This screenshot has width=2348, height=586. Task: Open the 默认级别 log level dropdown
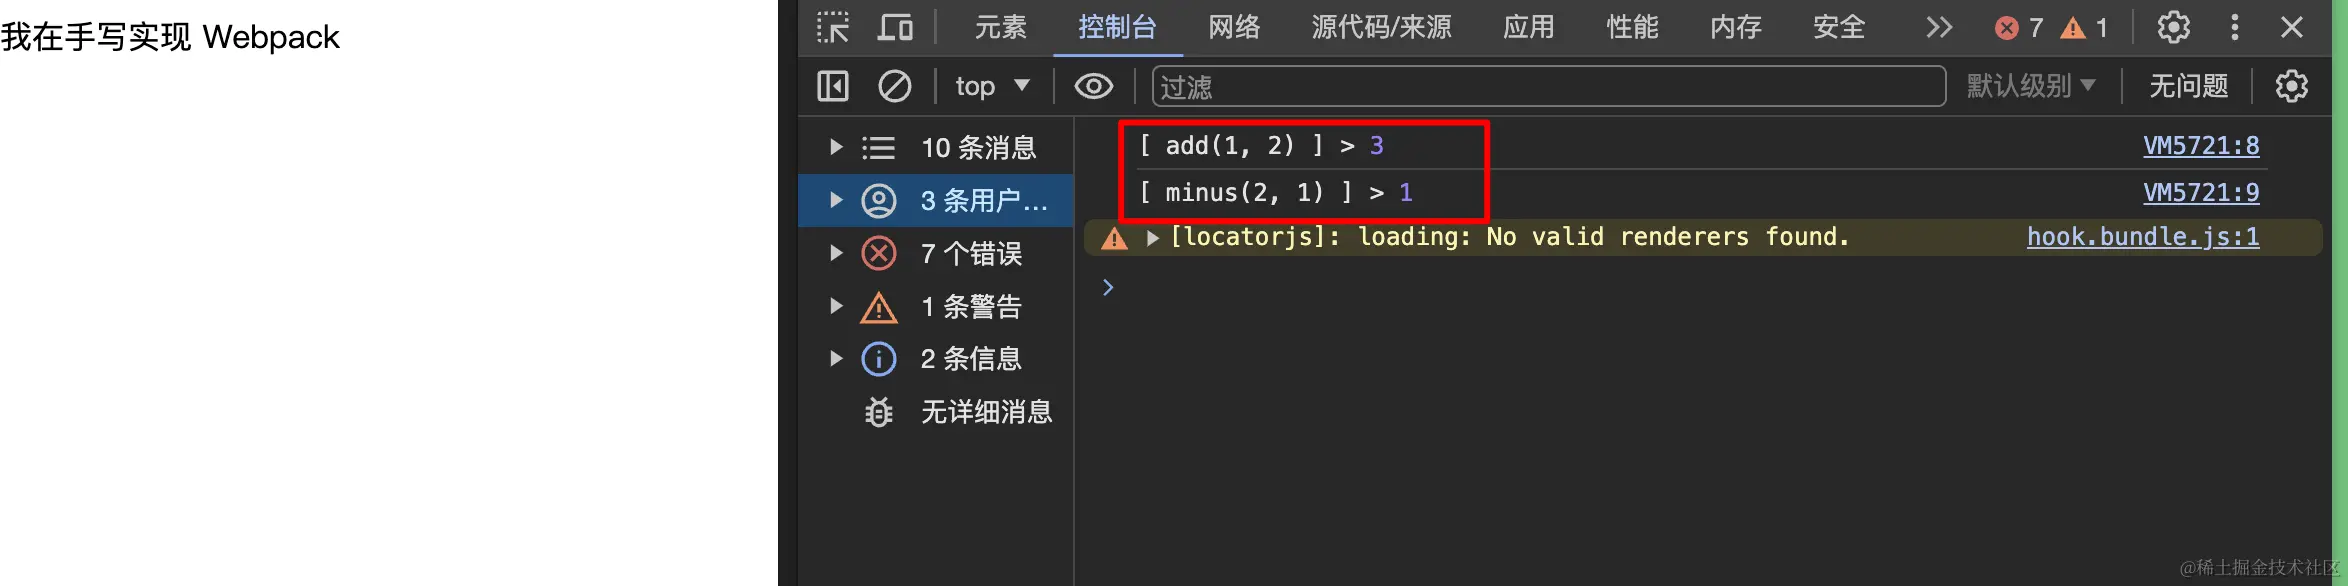point(2030,86)
